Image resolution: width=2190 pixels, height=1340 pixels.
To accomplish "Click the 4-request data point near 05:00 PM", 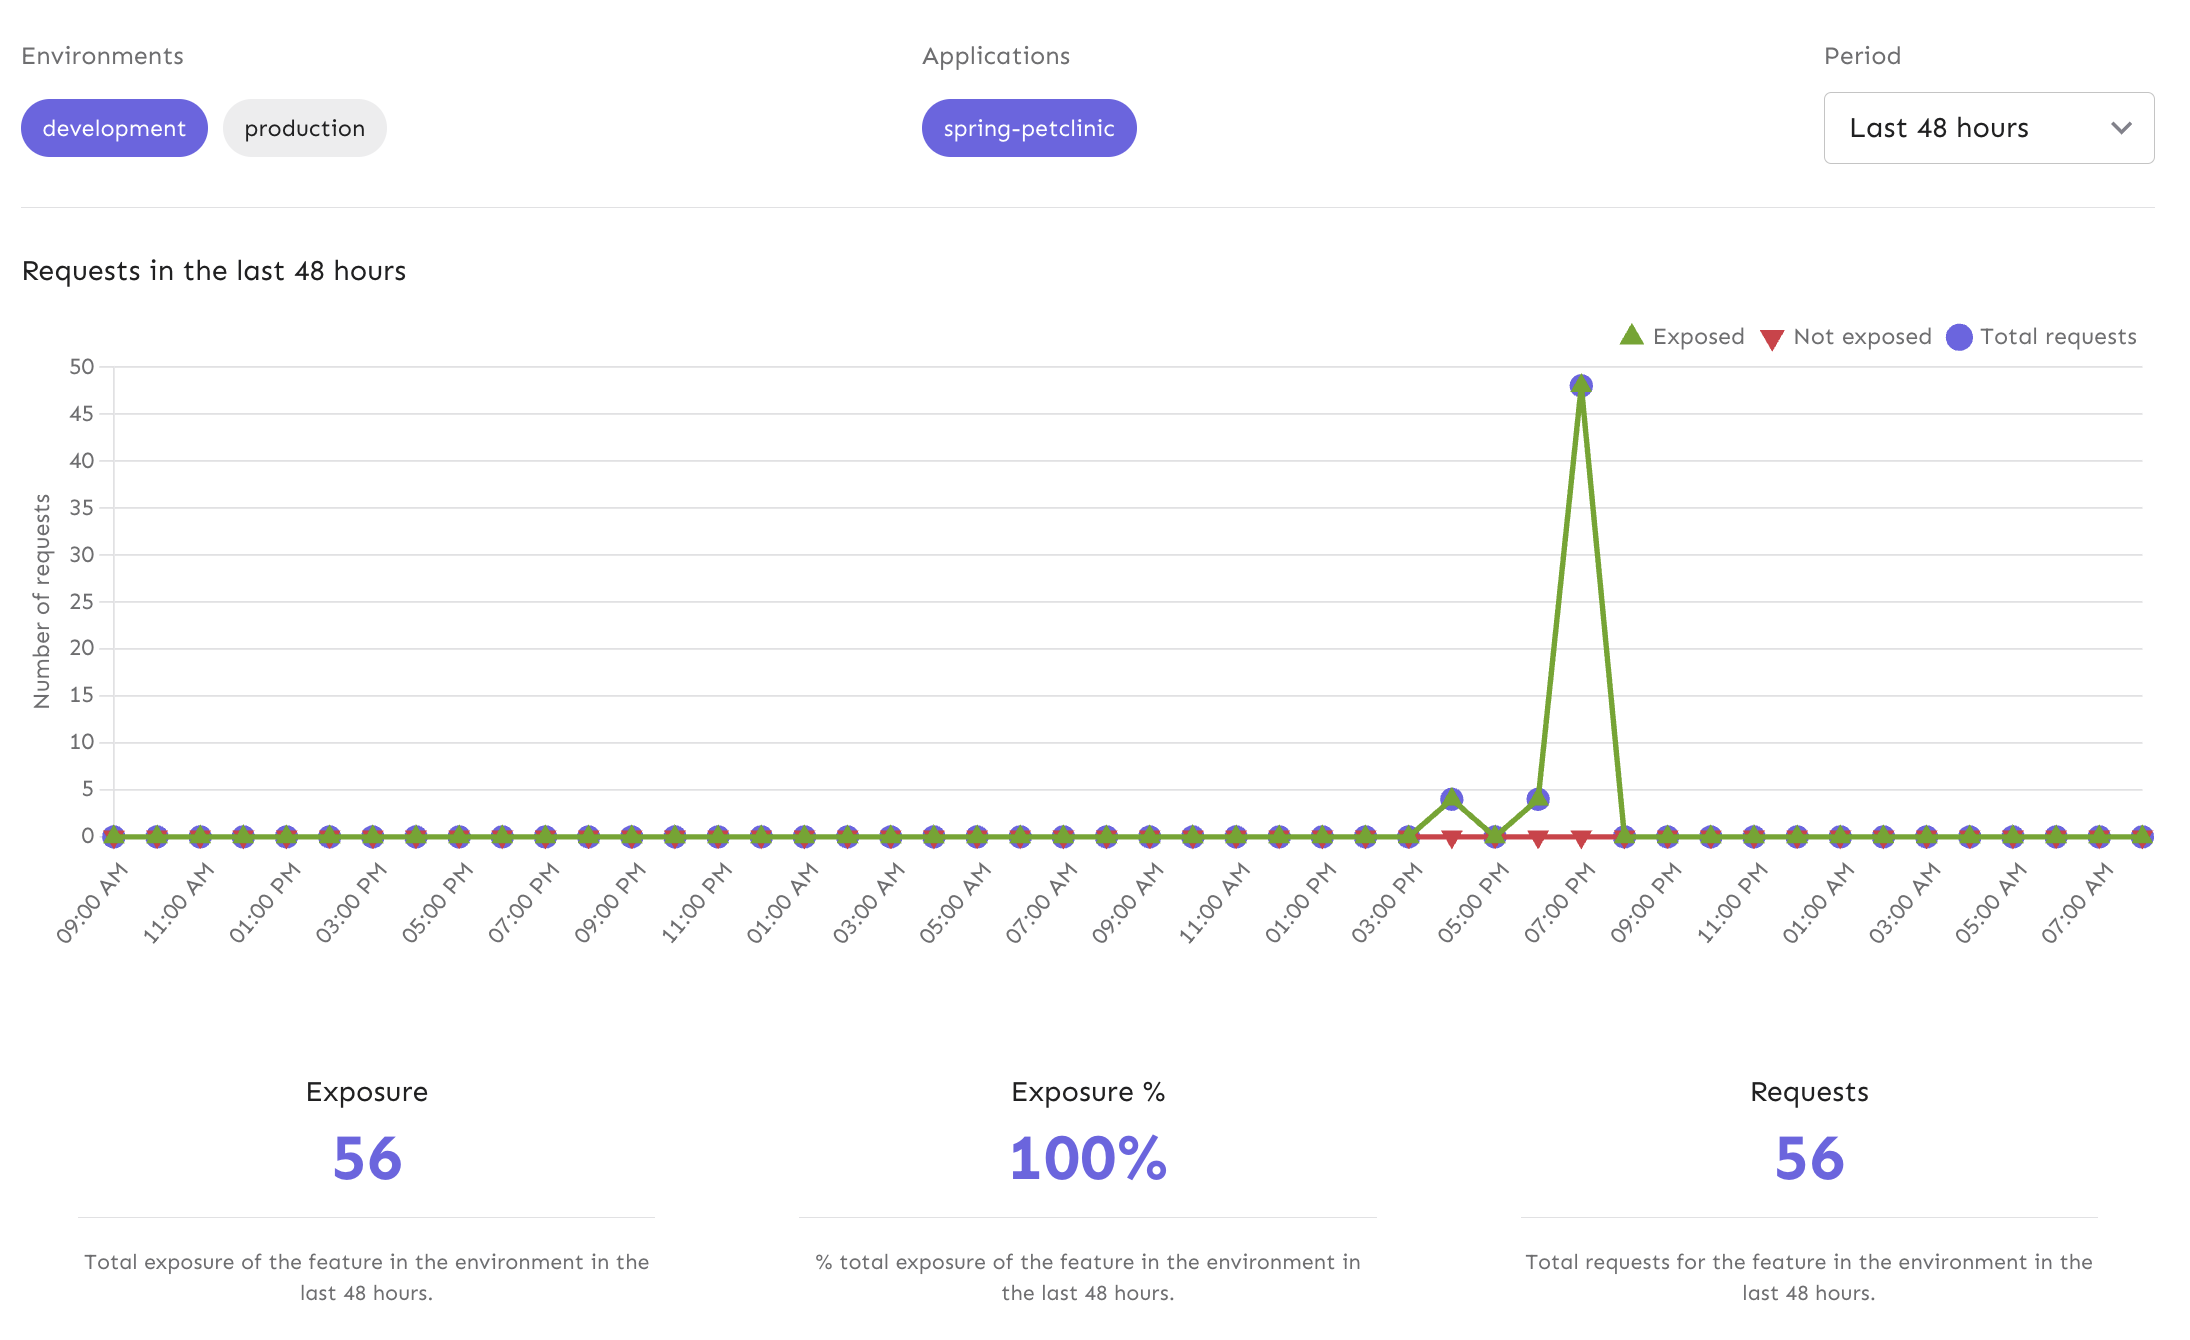I will coord(1537,798).
